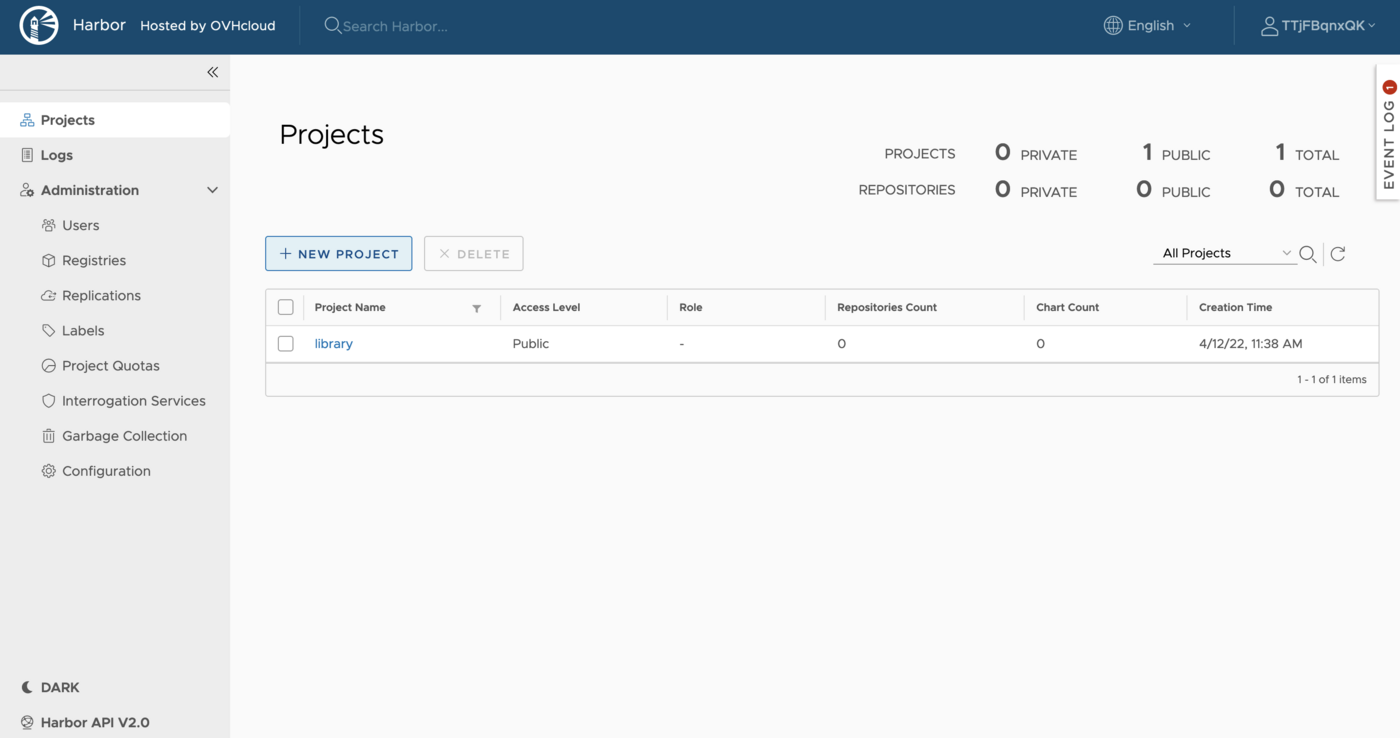Open the library project
The height and width of the screenshot is (738, 1400).
(333, 343)
